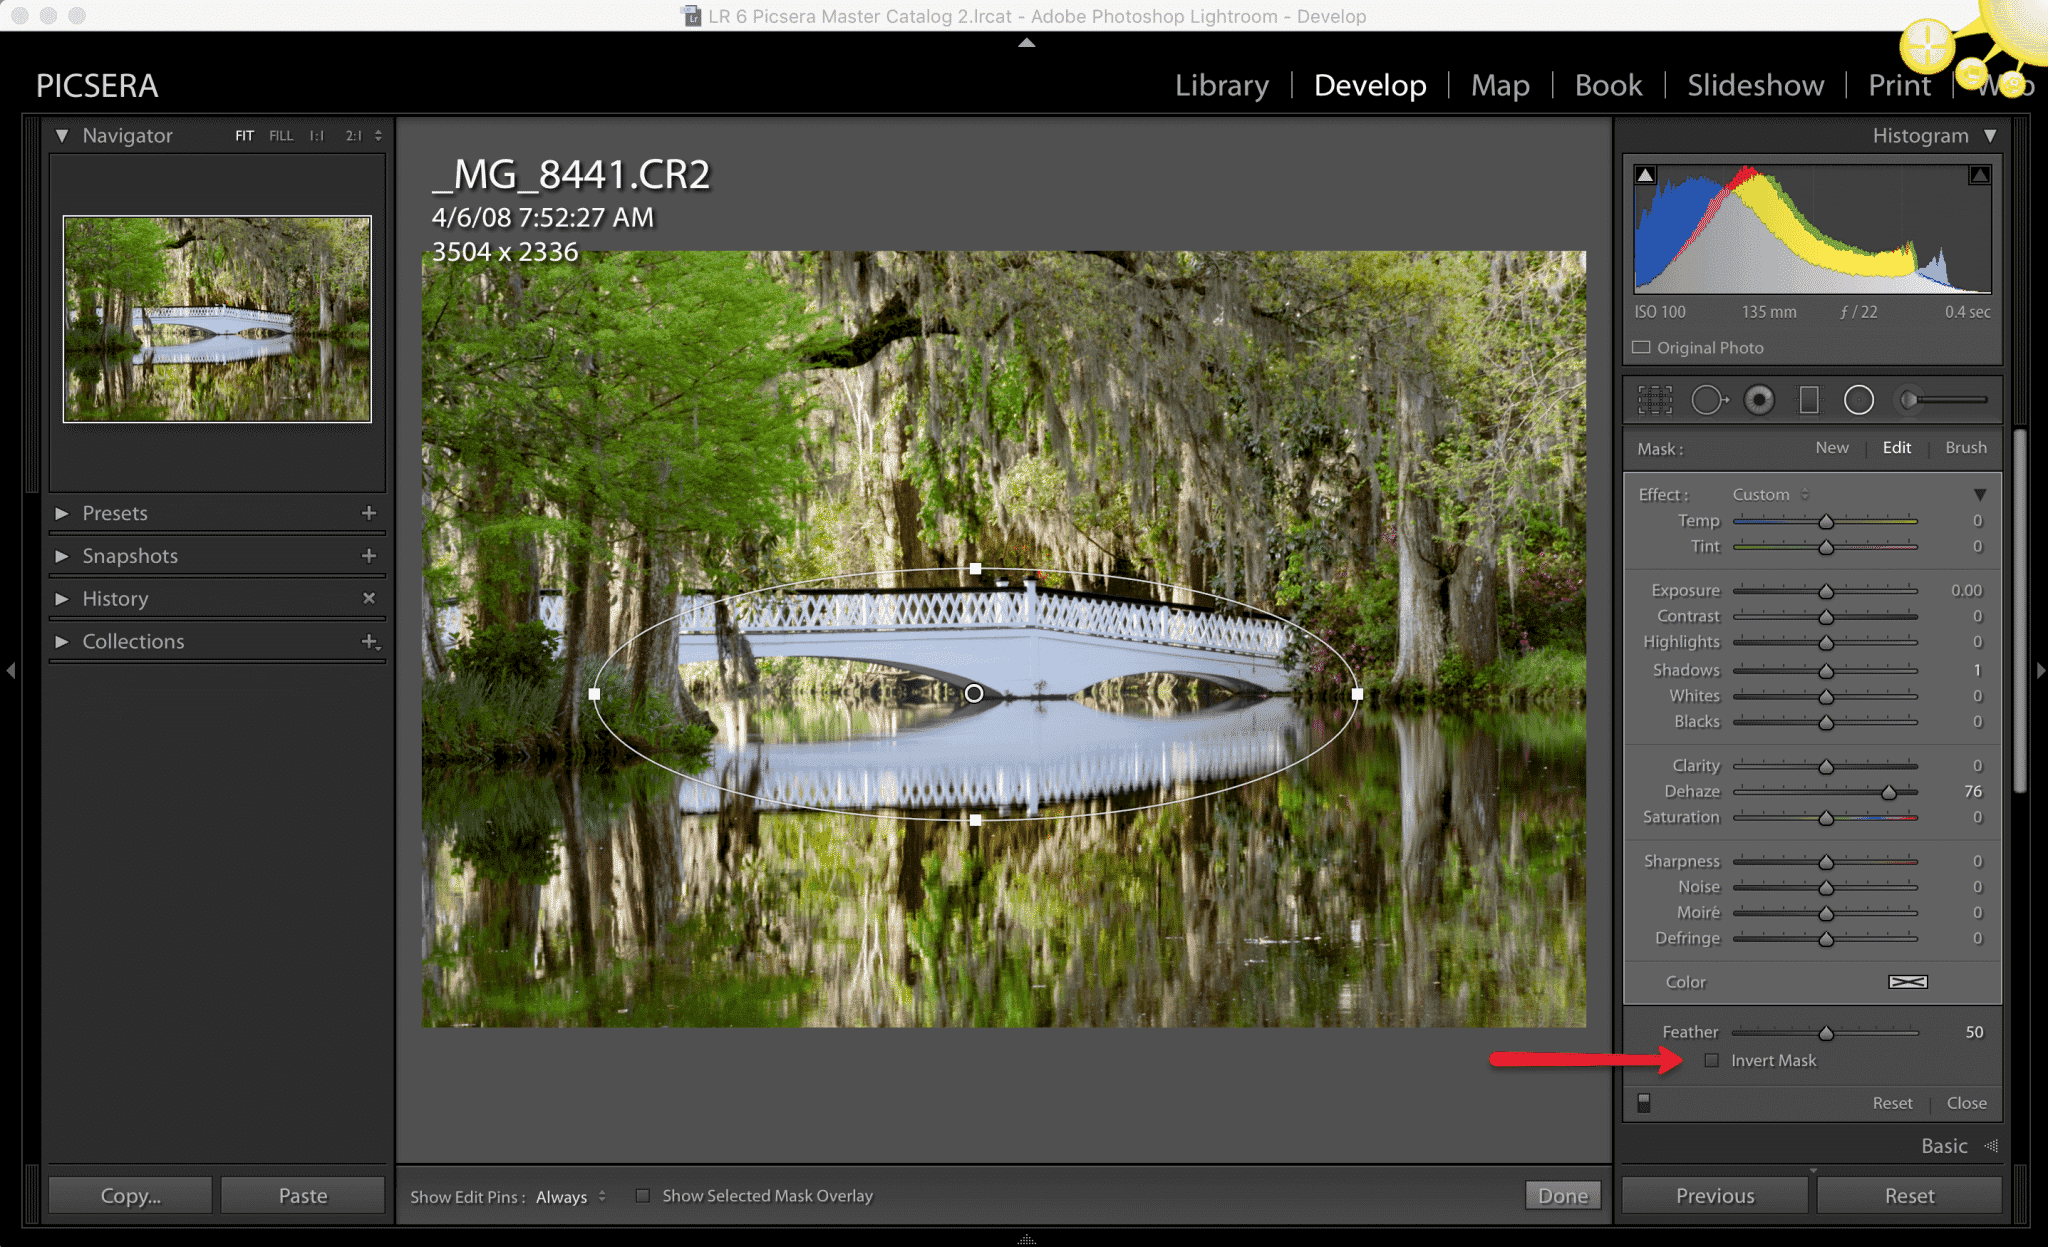This screenshot has height=1247, width=2048.
Task: Toggle the Original Photo checkbox
Action: (1642, 348)
